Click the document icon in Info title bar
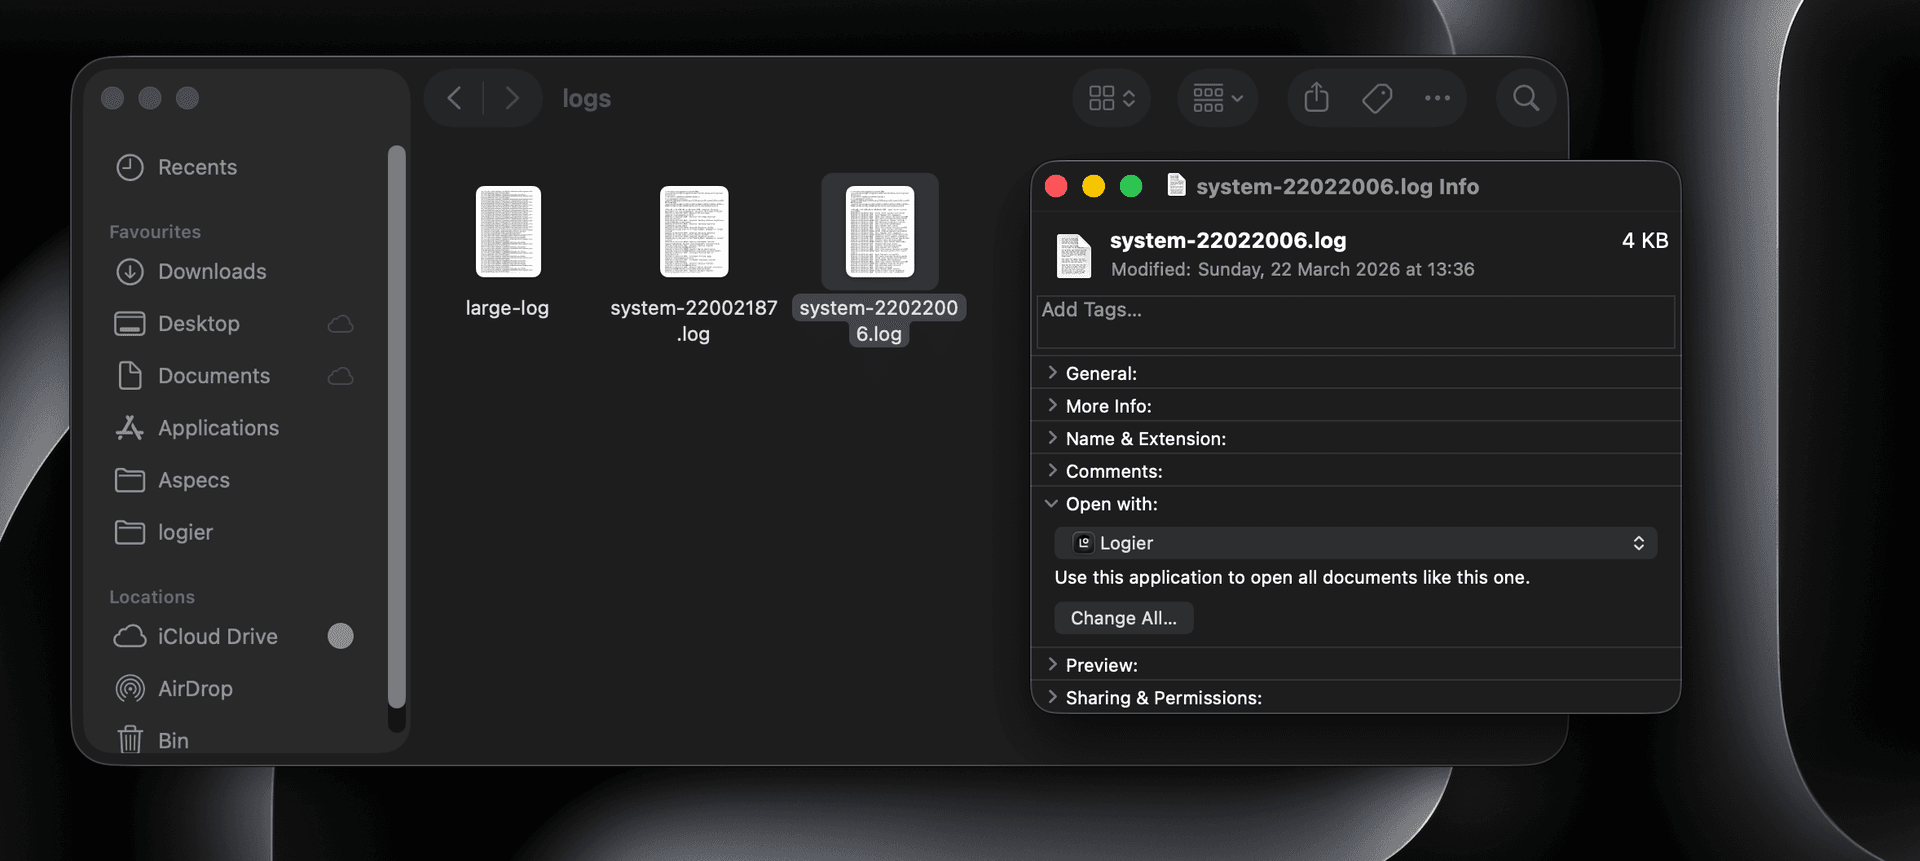The width and height of the screenshot is (1920, 861). tap(1177, 186)
